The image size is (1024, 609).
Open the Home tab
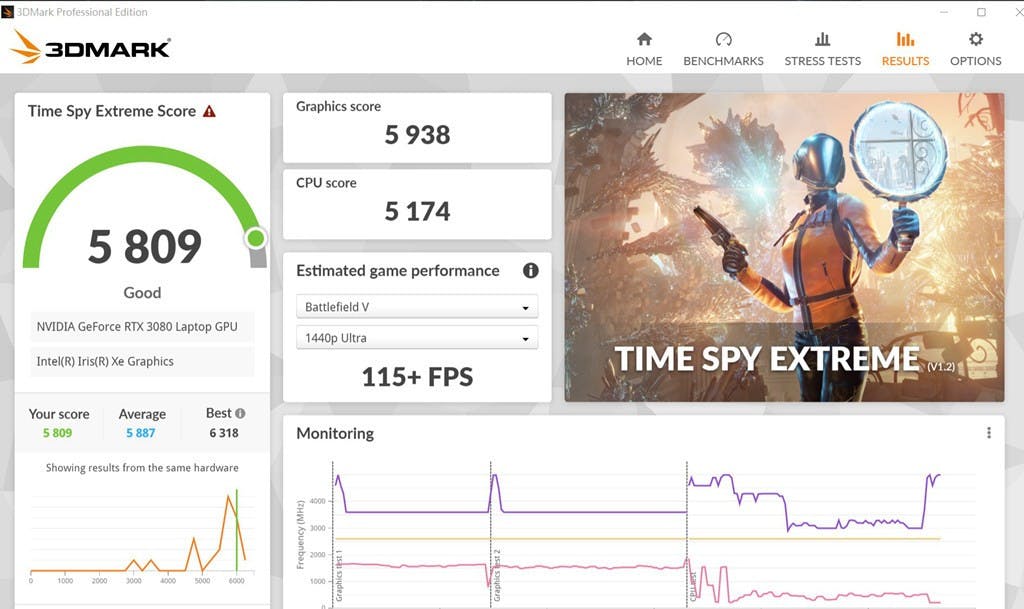(644, 49)
